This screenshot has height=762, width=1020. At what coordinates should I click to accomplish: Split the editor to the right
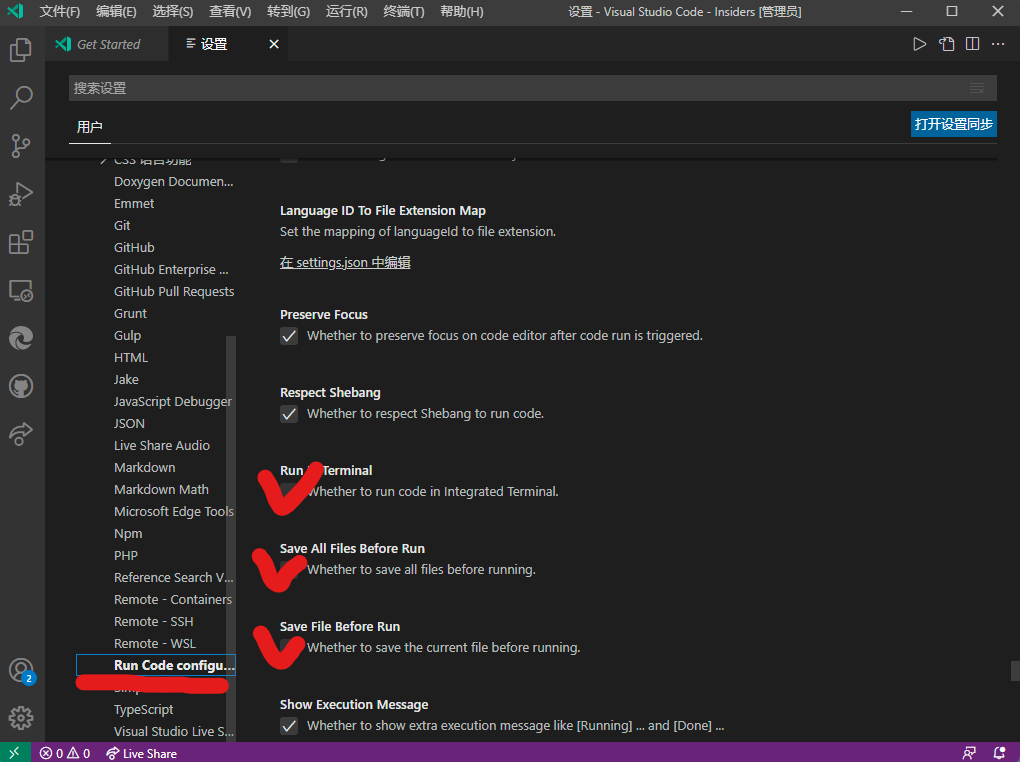(x=973, y=44)
